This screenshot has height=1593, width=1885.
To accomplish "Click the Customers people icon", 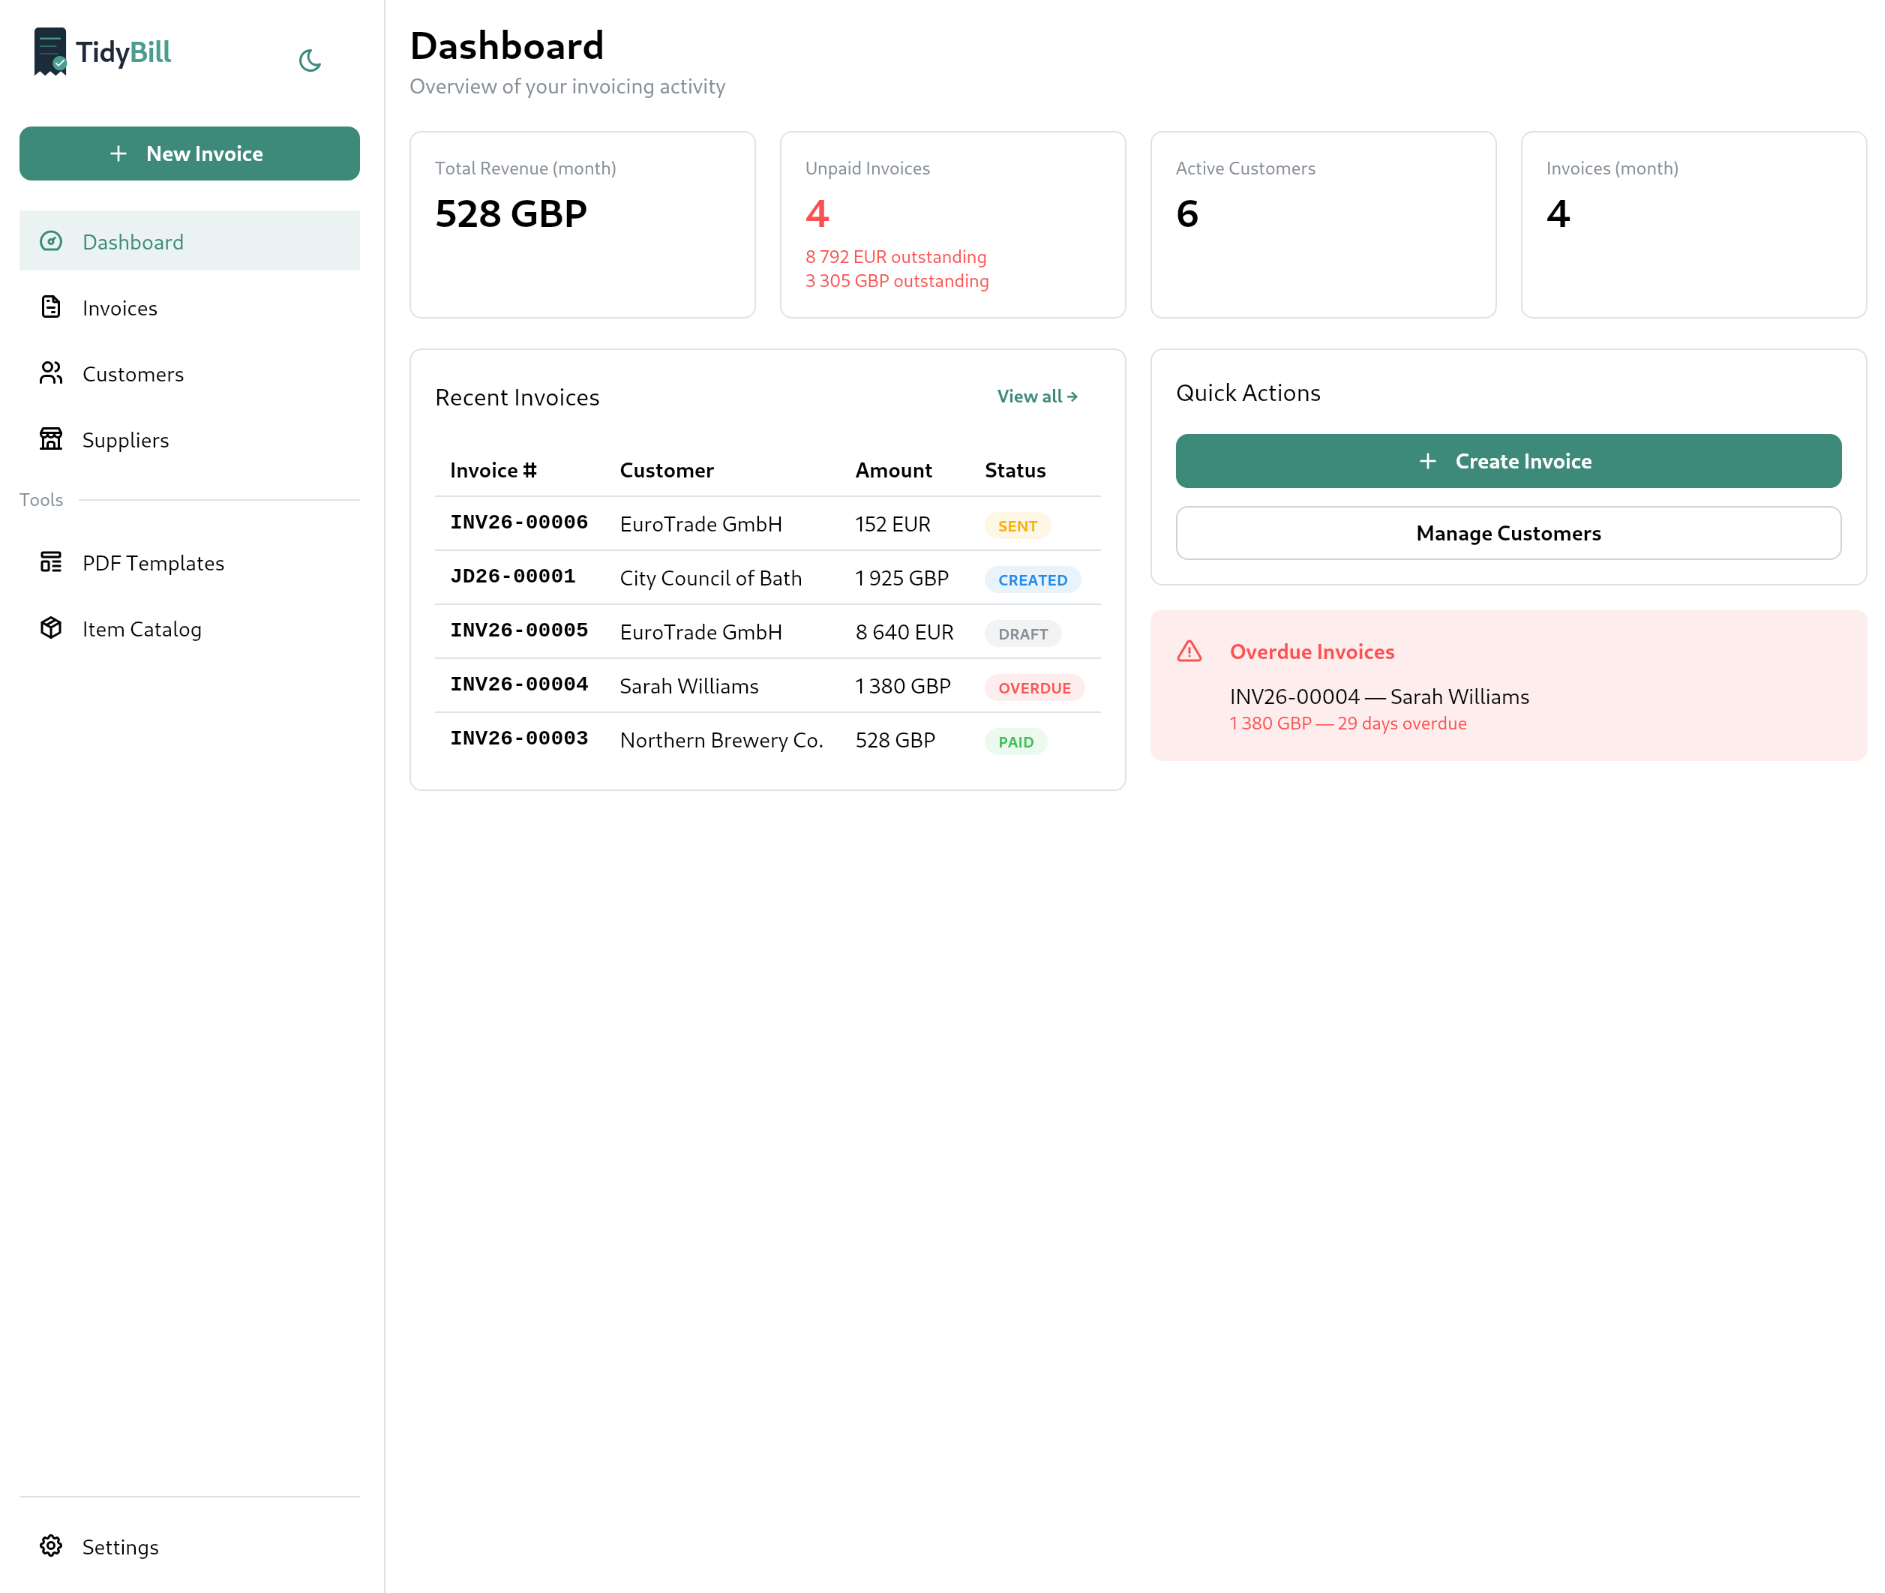I will tap(51, 373).
